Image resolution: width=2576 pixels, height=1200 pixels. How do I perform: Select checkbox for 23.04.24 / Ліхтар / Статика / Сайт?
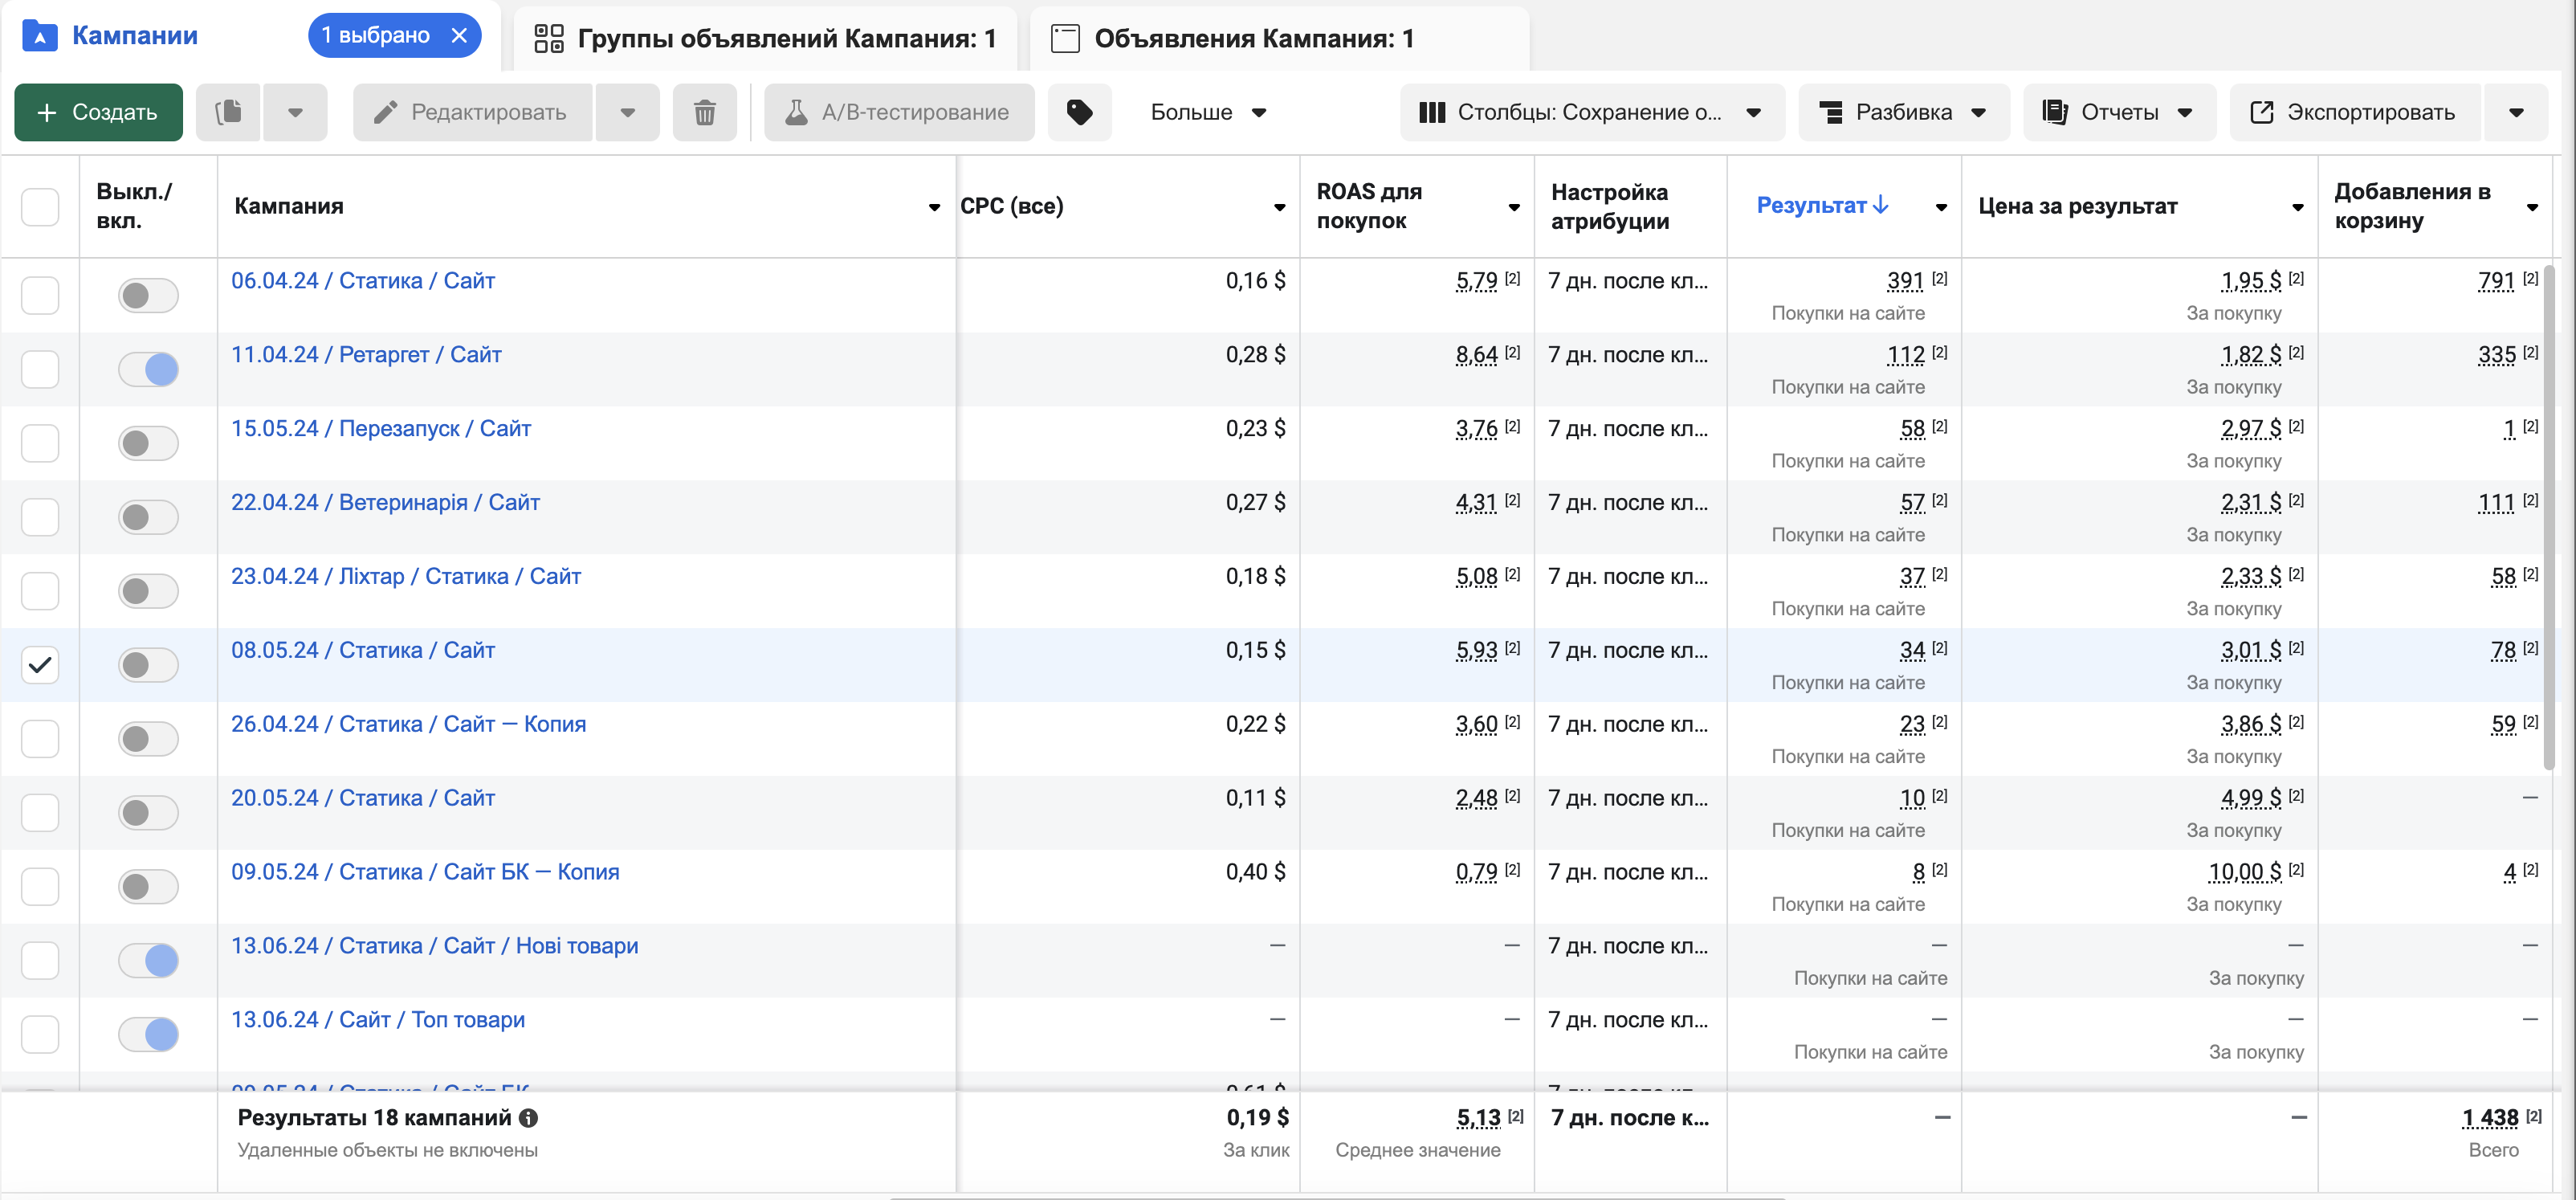tap(40, 591)
